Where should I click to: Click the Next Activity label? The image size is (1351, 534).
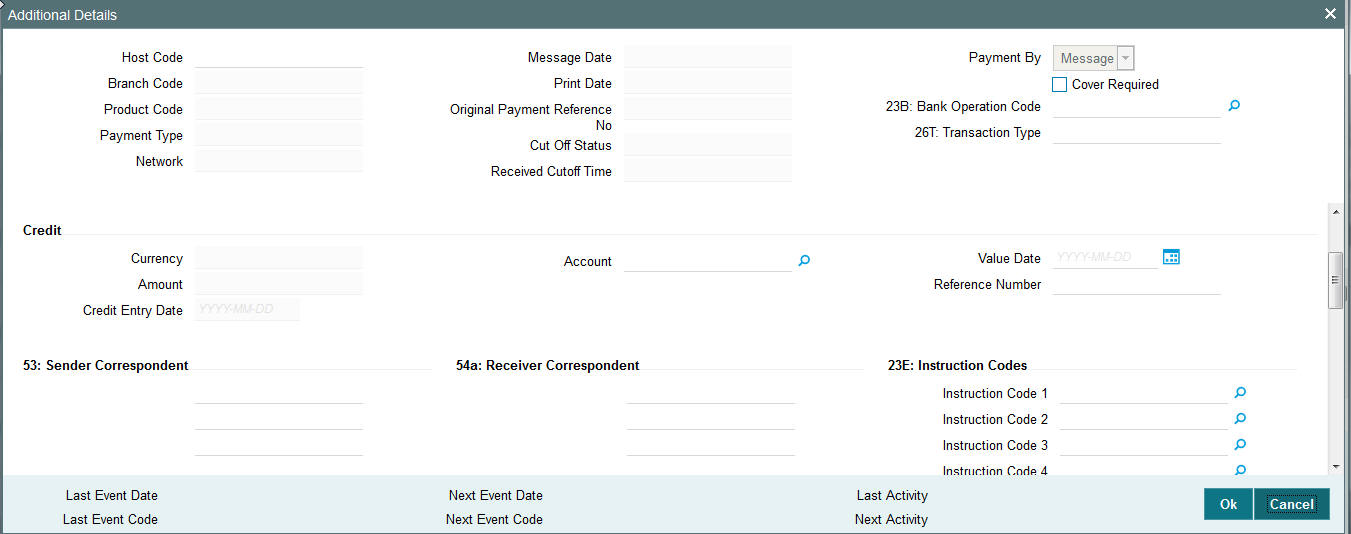[x=891, y=519]
